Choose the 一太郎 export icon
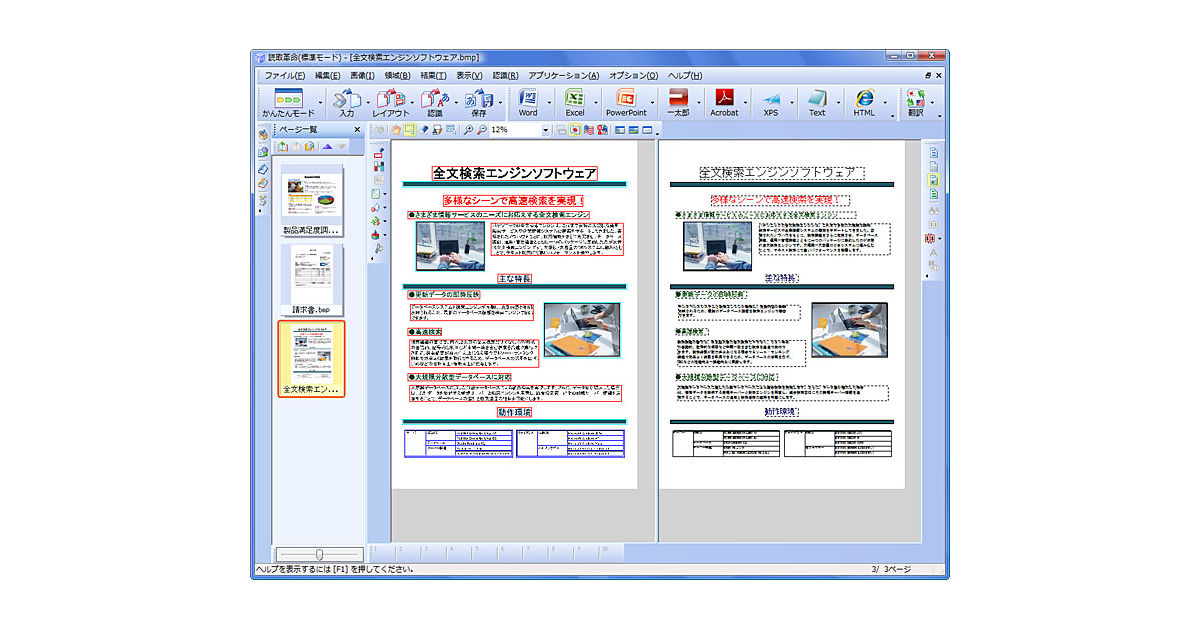Viewport: 1200px width, 630px height. (x=677, y=102)
